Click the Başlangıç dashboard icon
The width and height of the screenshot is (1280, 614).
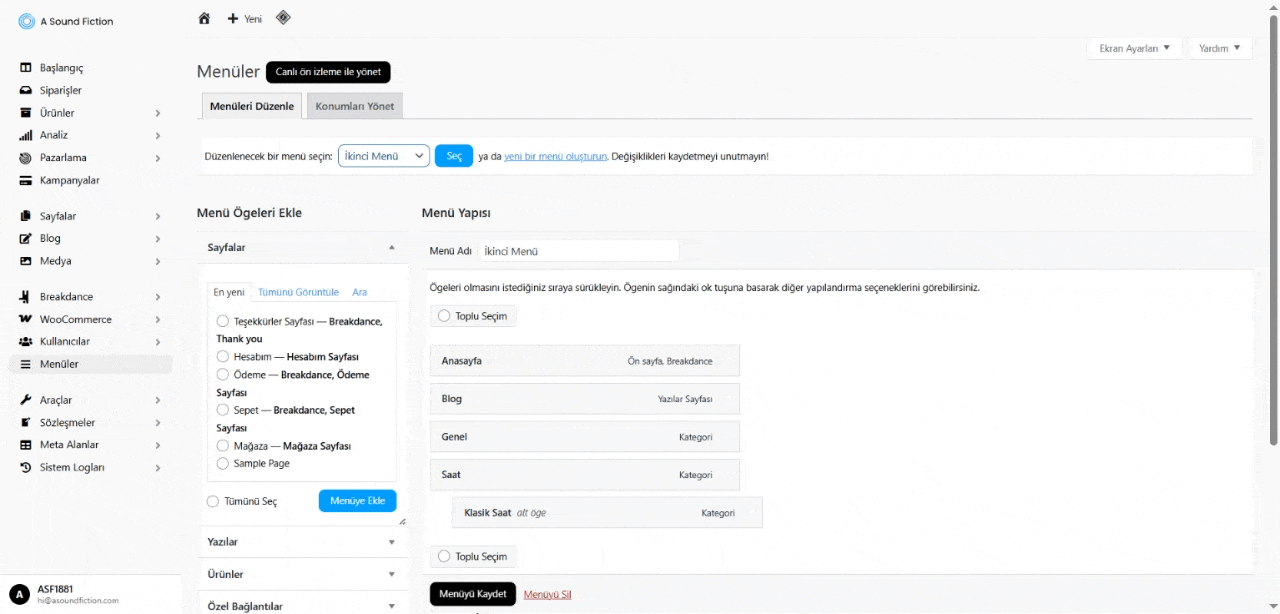pos(26,68)
